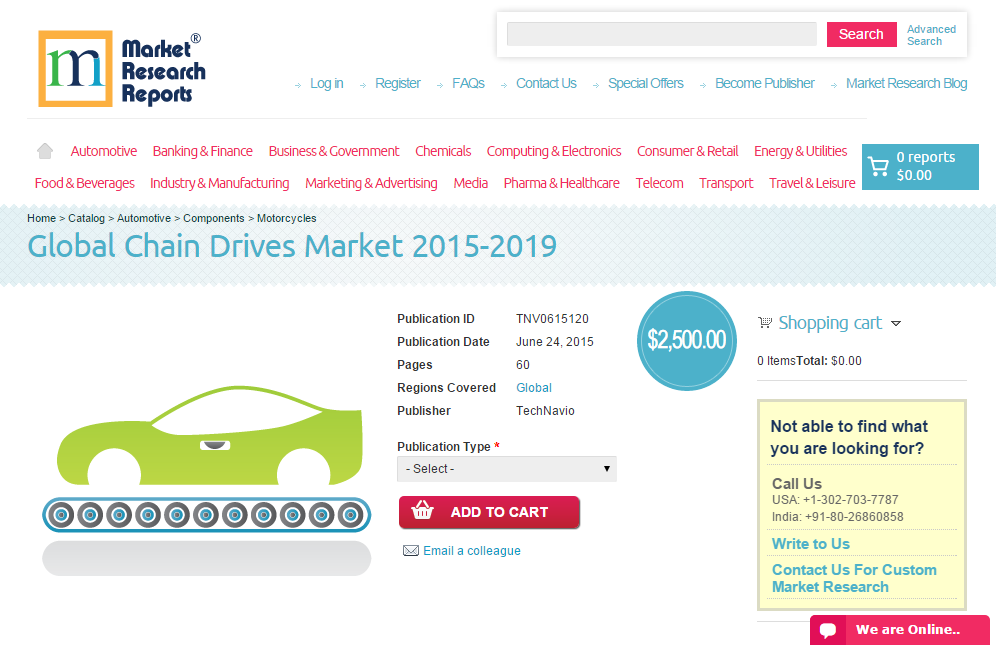Open the Motorcycles breadcrumb
996x657 pixels.
287,218
